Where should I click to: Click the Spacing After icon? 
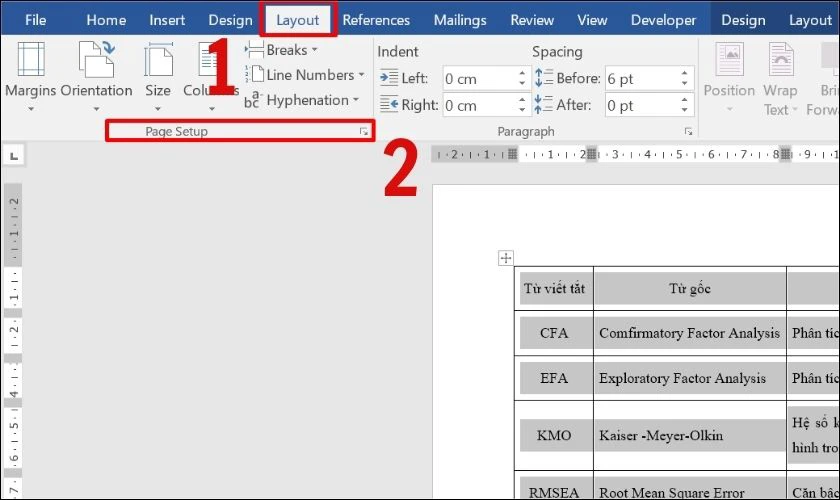pos(544,105)
